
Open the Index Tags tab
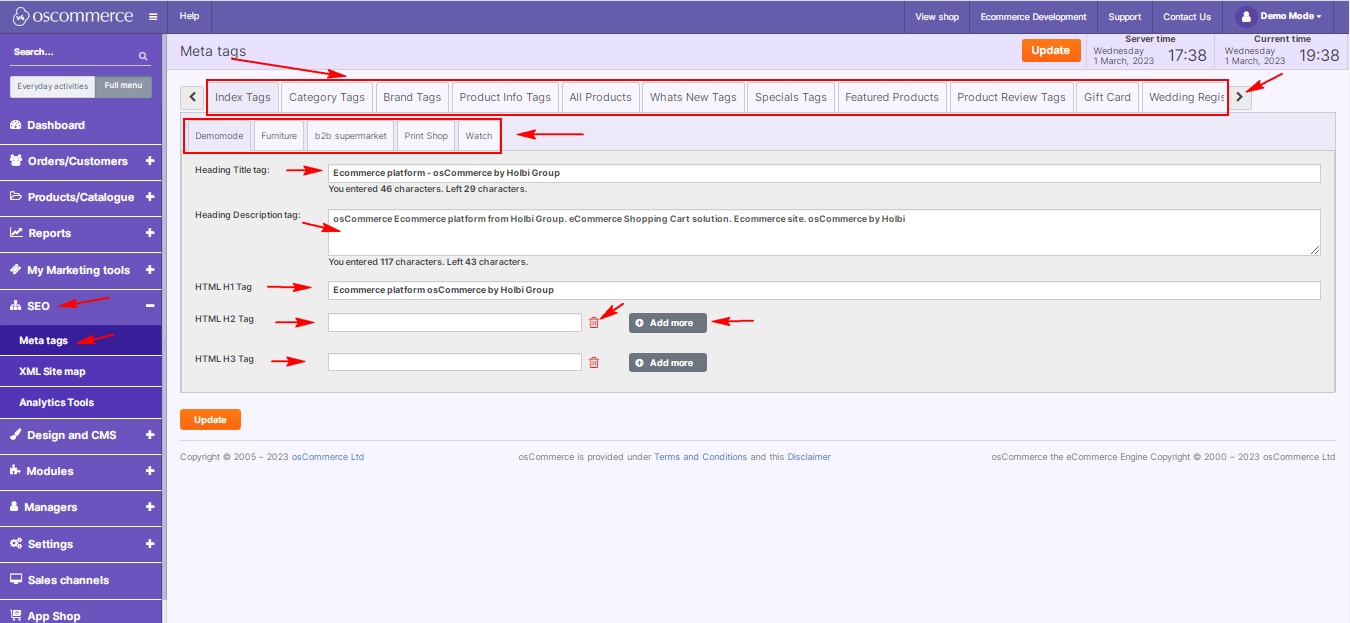243,97
